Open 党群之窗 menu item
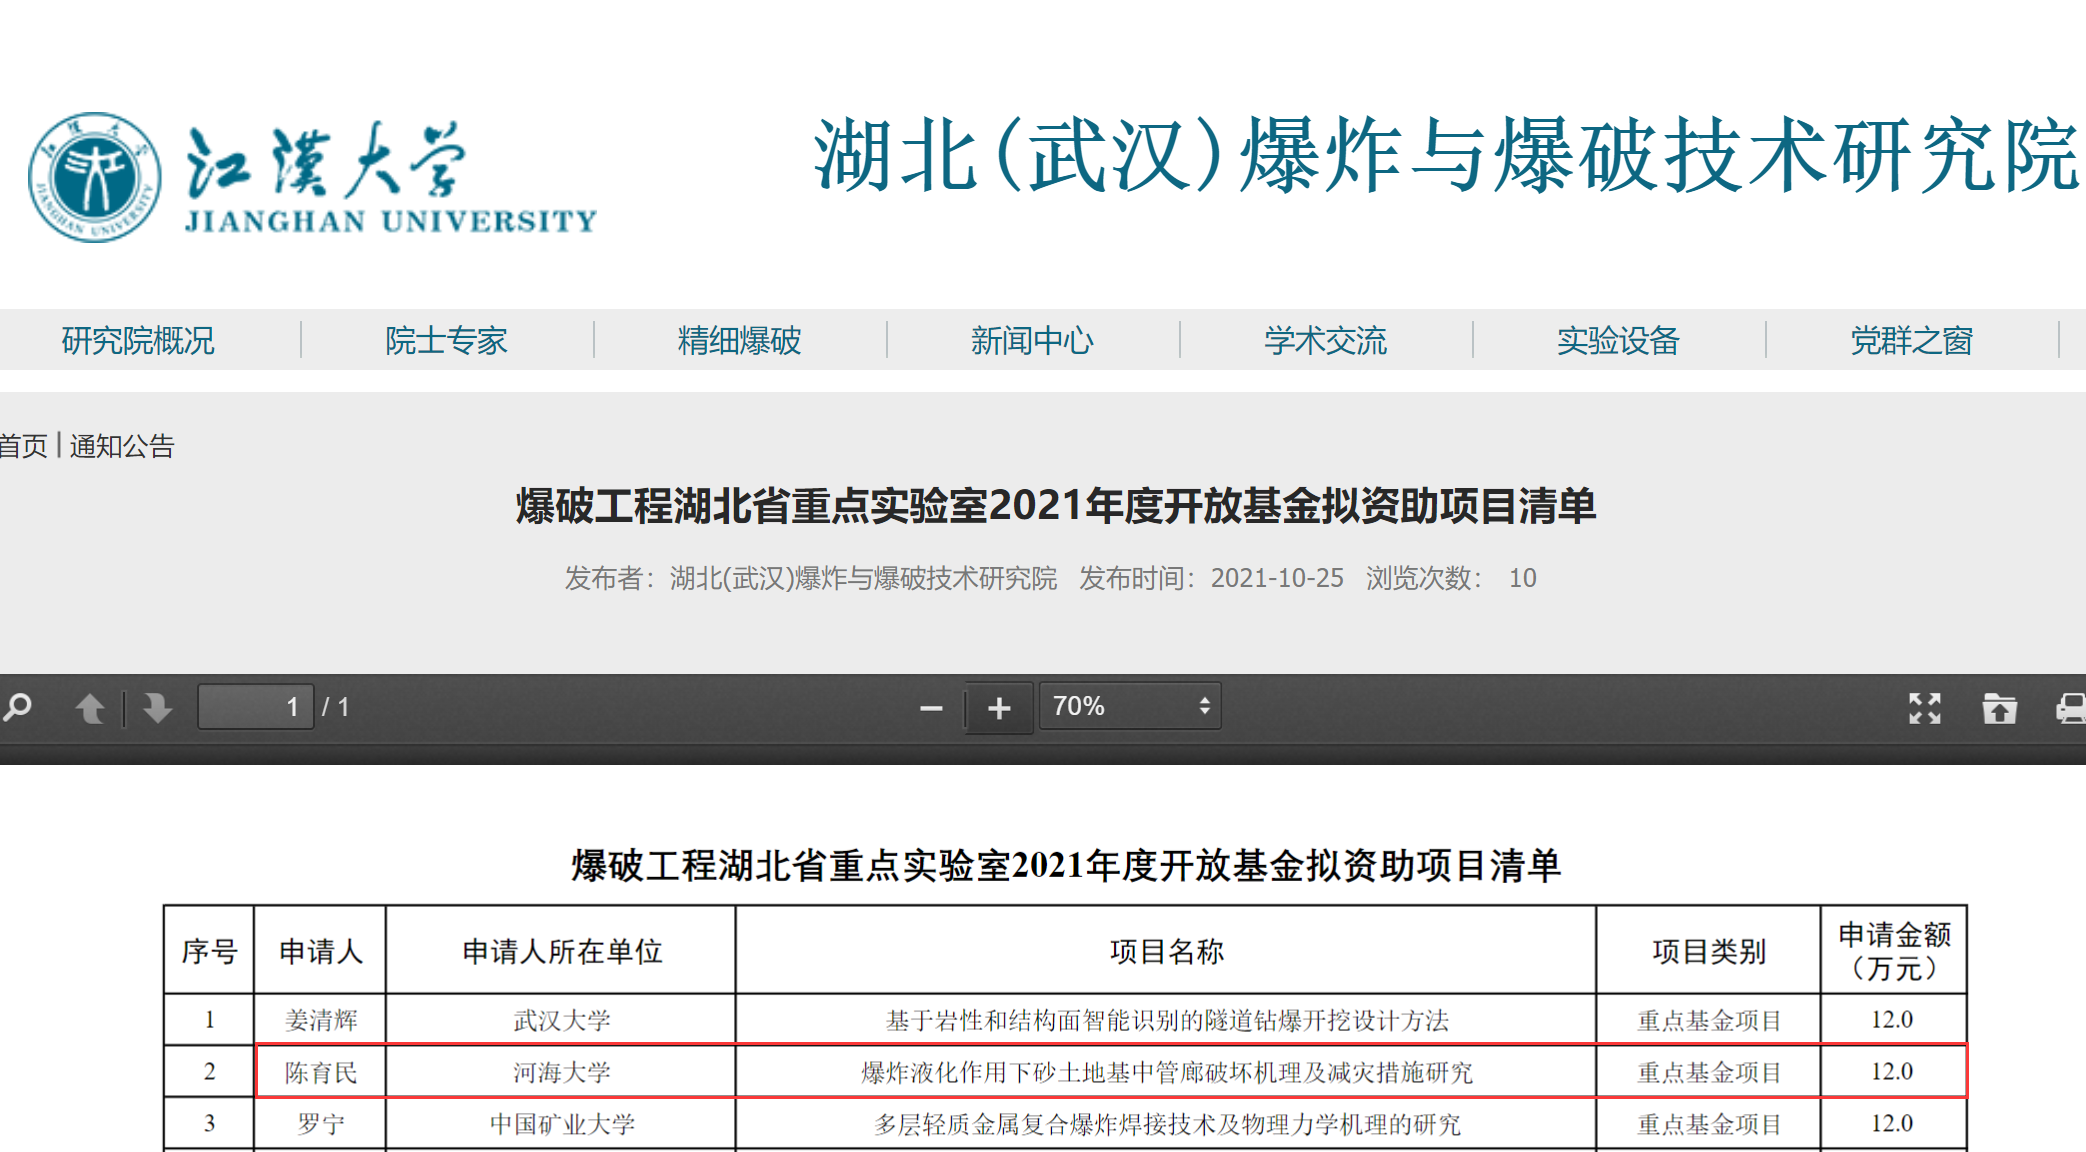This screenshot has width=2086, height=1152. (x=1911, y=340)
